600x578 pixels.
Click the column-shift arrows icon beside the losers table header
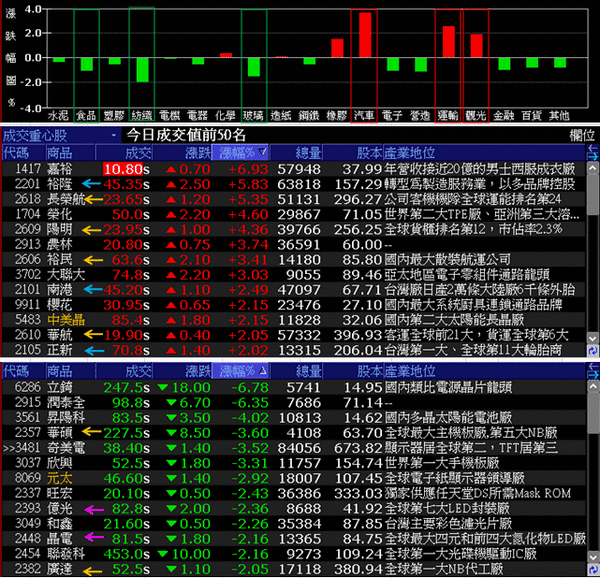[592, 371]
